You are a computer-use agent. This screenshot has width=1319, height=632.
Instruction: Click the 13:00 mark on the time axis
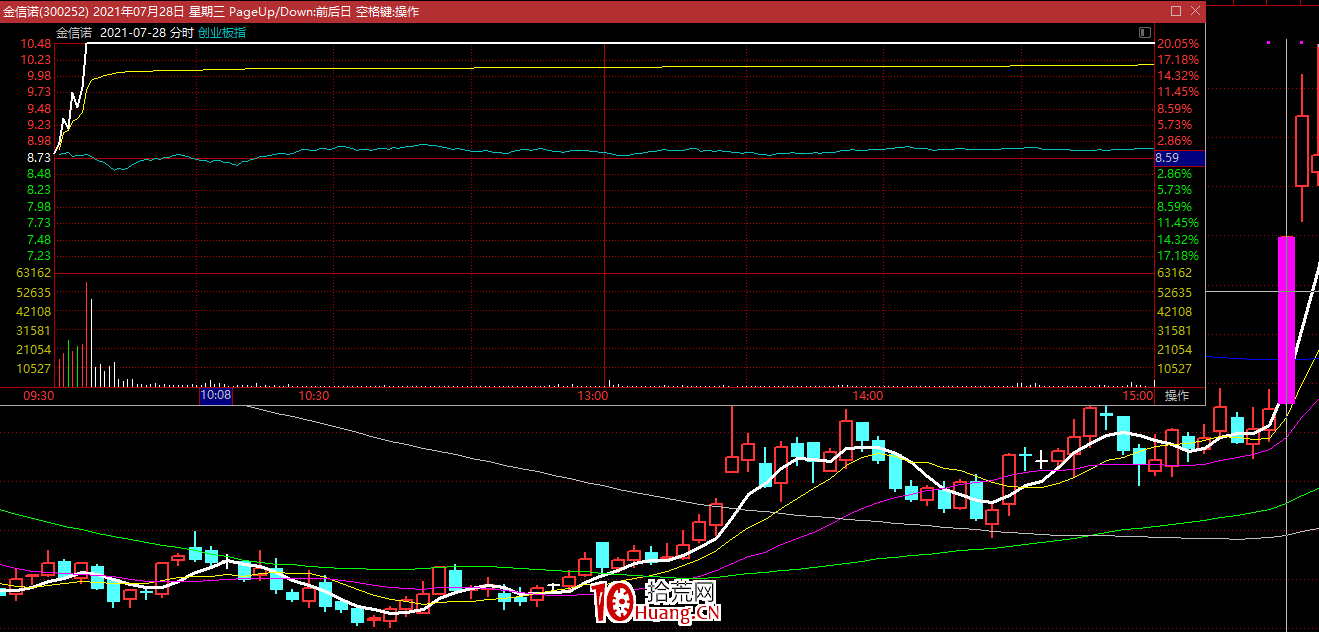click(x=593, y=395)
